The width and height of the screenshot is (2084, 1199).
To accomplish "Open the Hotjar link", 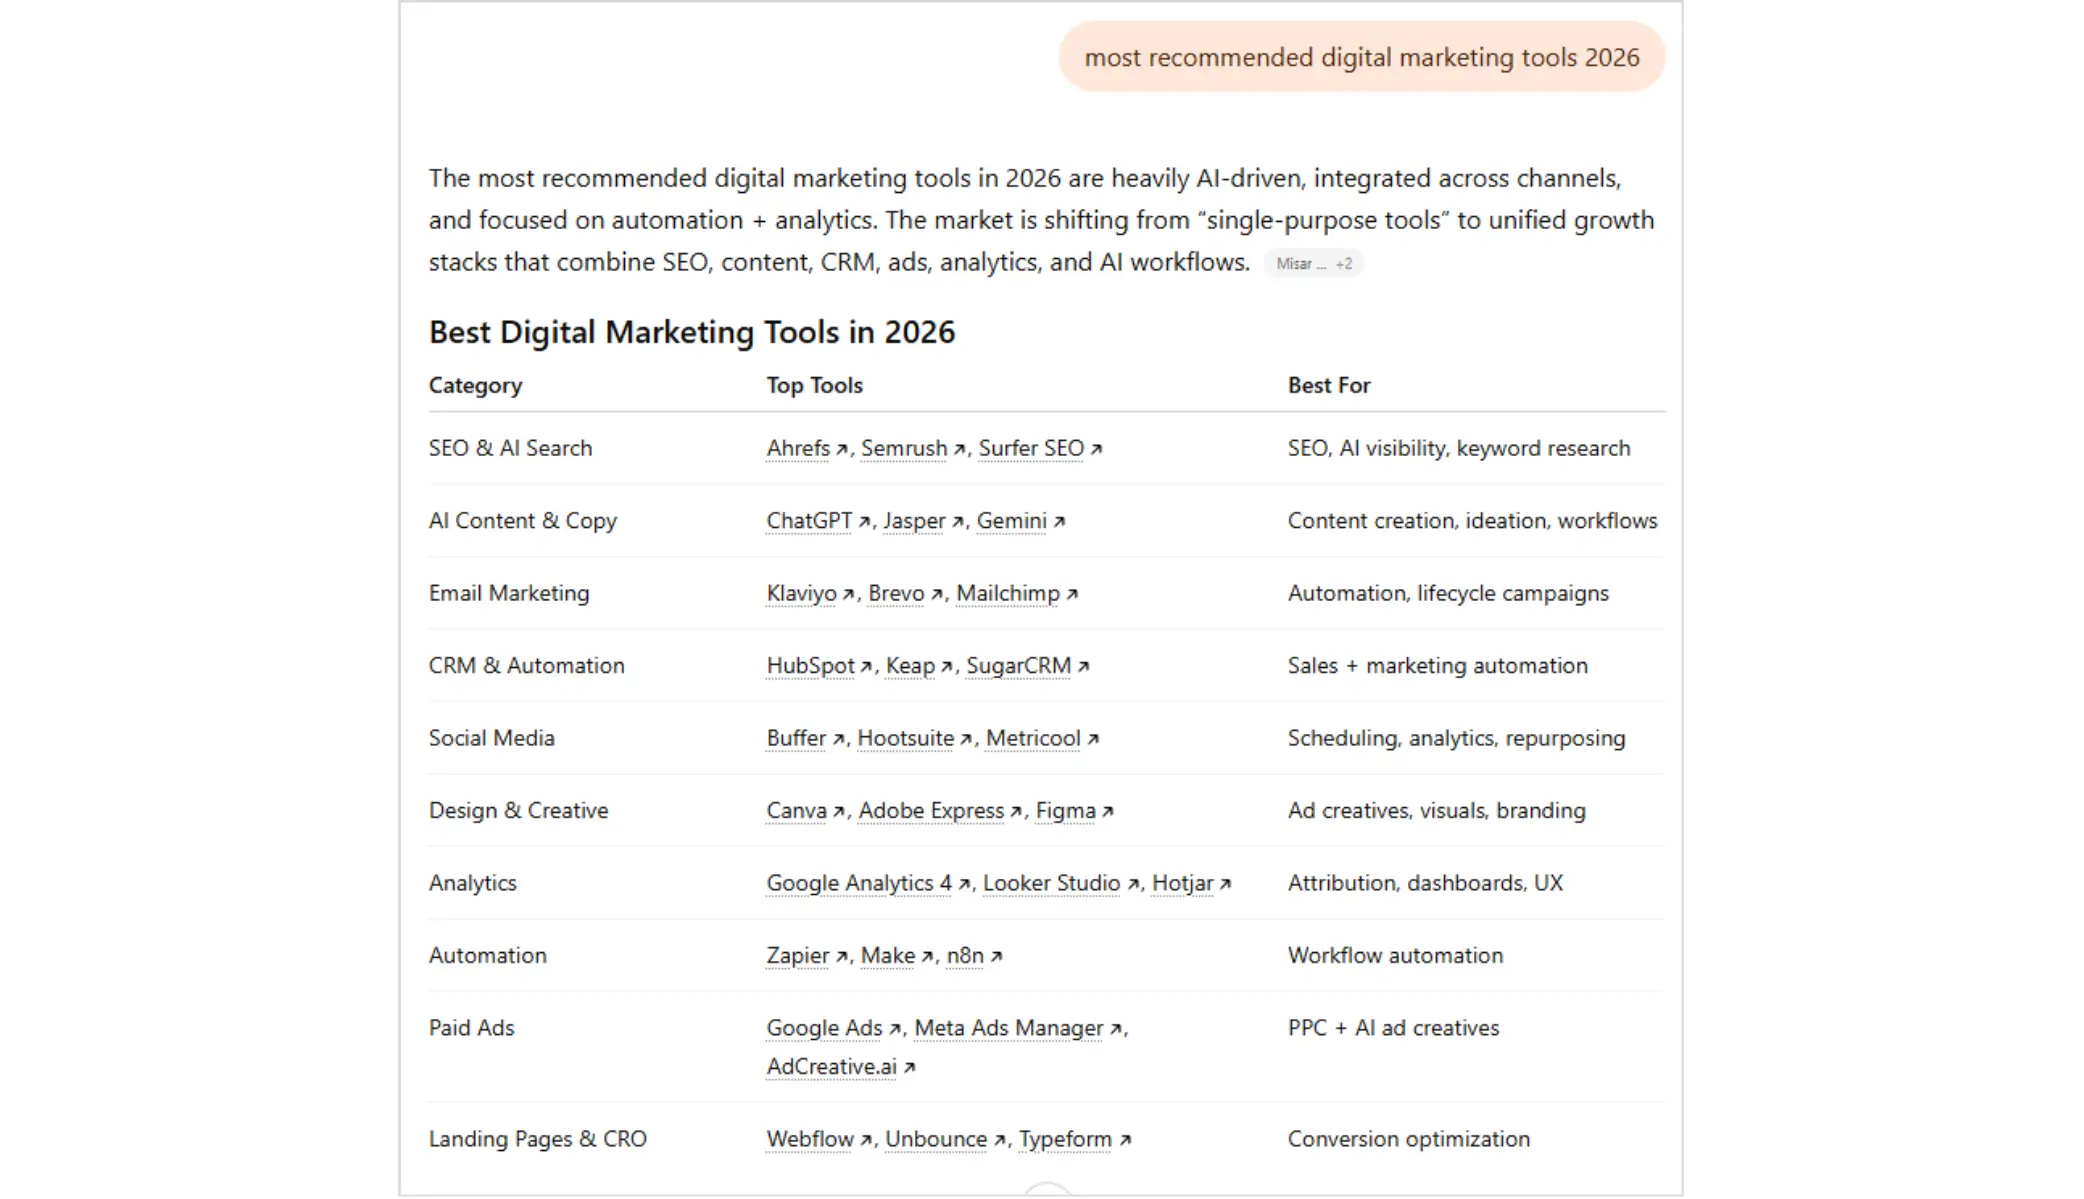I will click(x=1191, y=883).
